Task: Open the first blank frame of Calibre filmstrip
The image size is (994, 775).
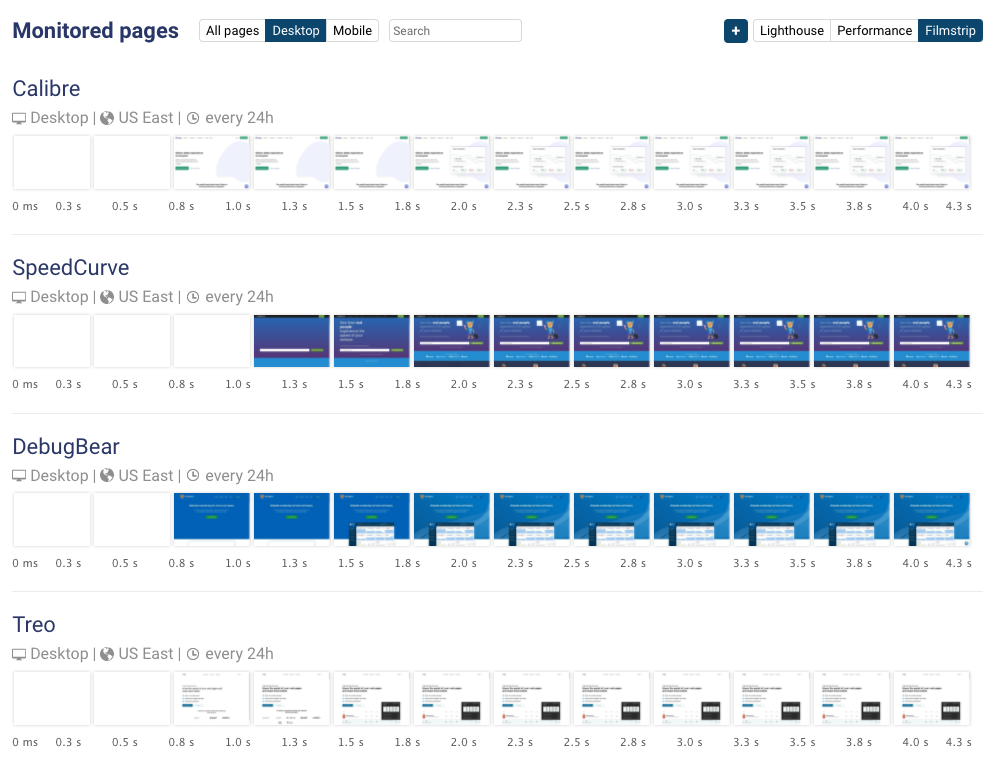Action: click(51, 162)
